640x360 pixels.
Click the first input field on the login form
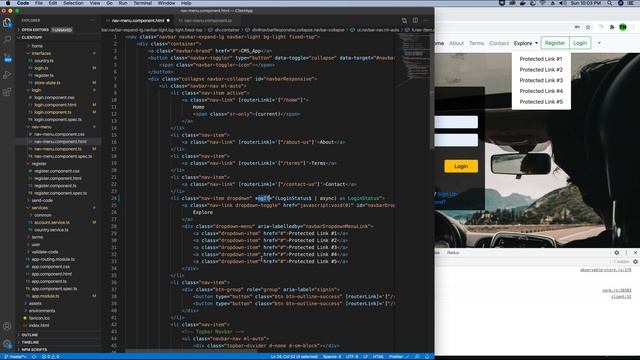(x=456, y=122)
